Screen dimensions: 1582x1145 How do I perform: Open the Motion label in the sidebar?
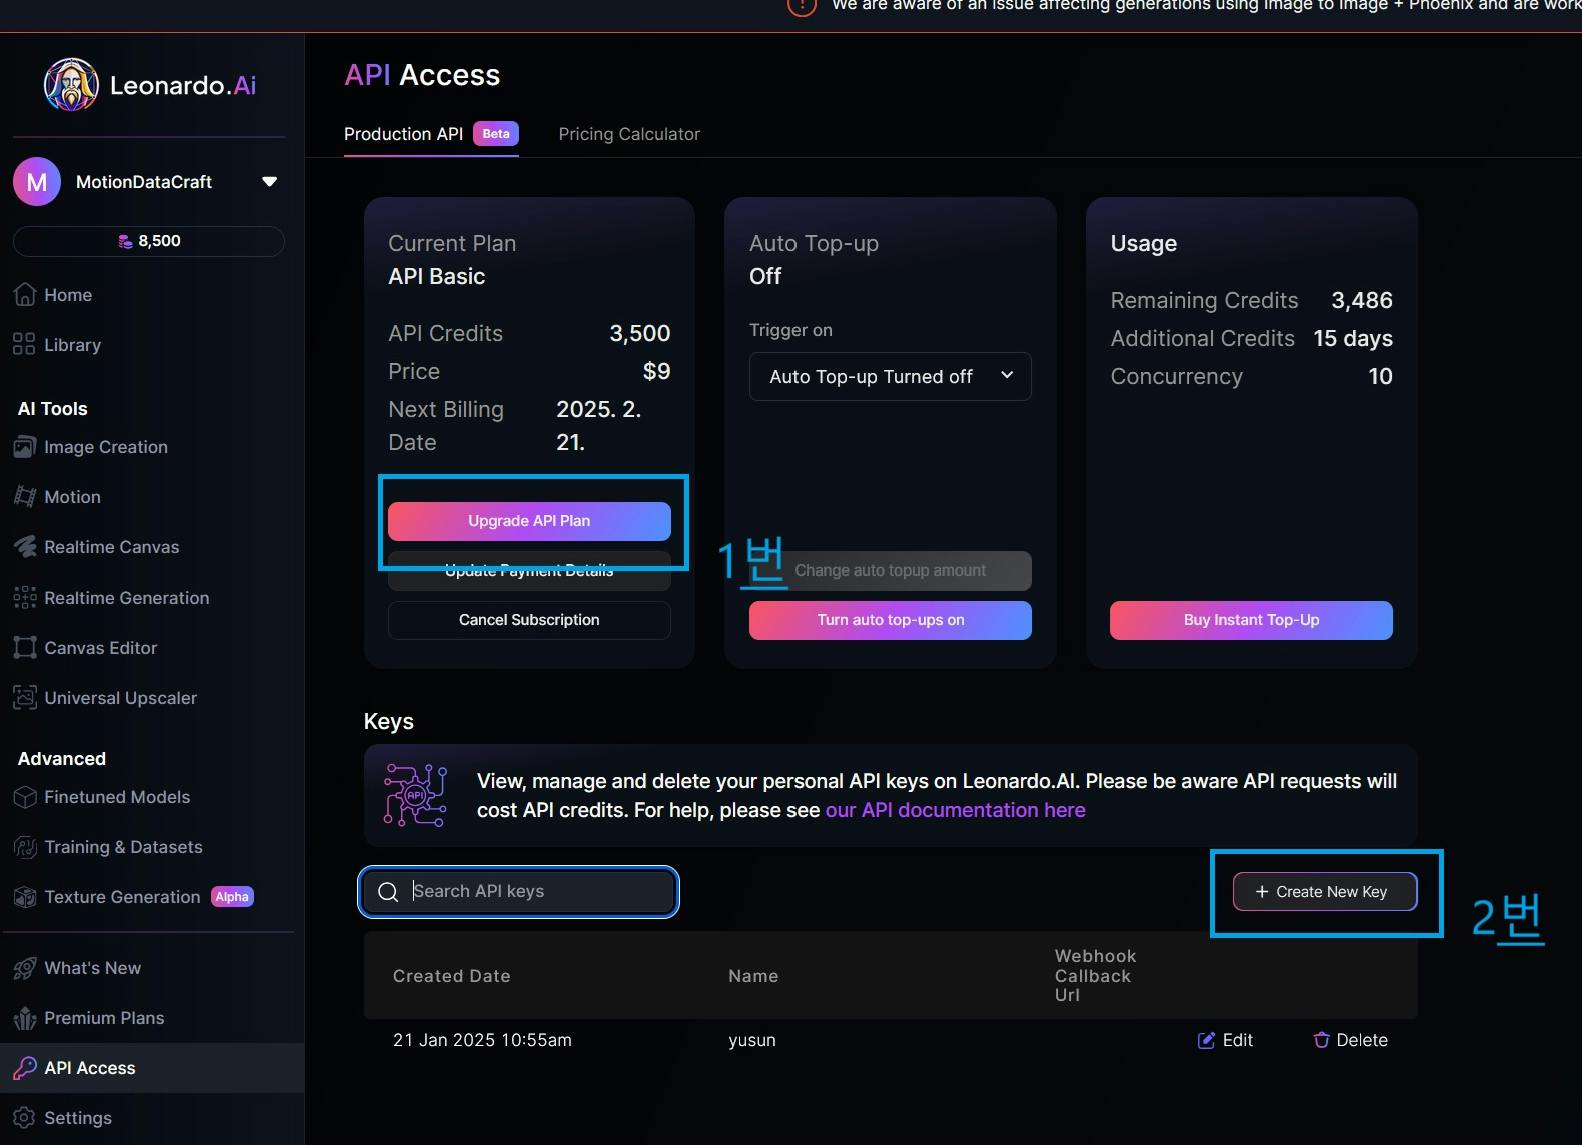click(x=72, y=497)
